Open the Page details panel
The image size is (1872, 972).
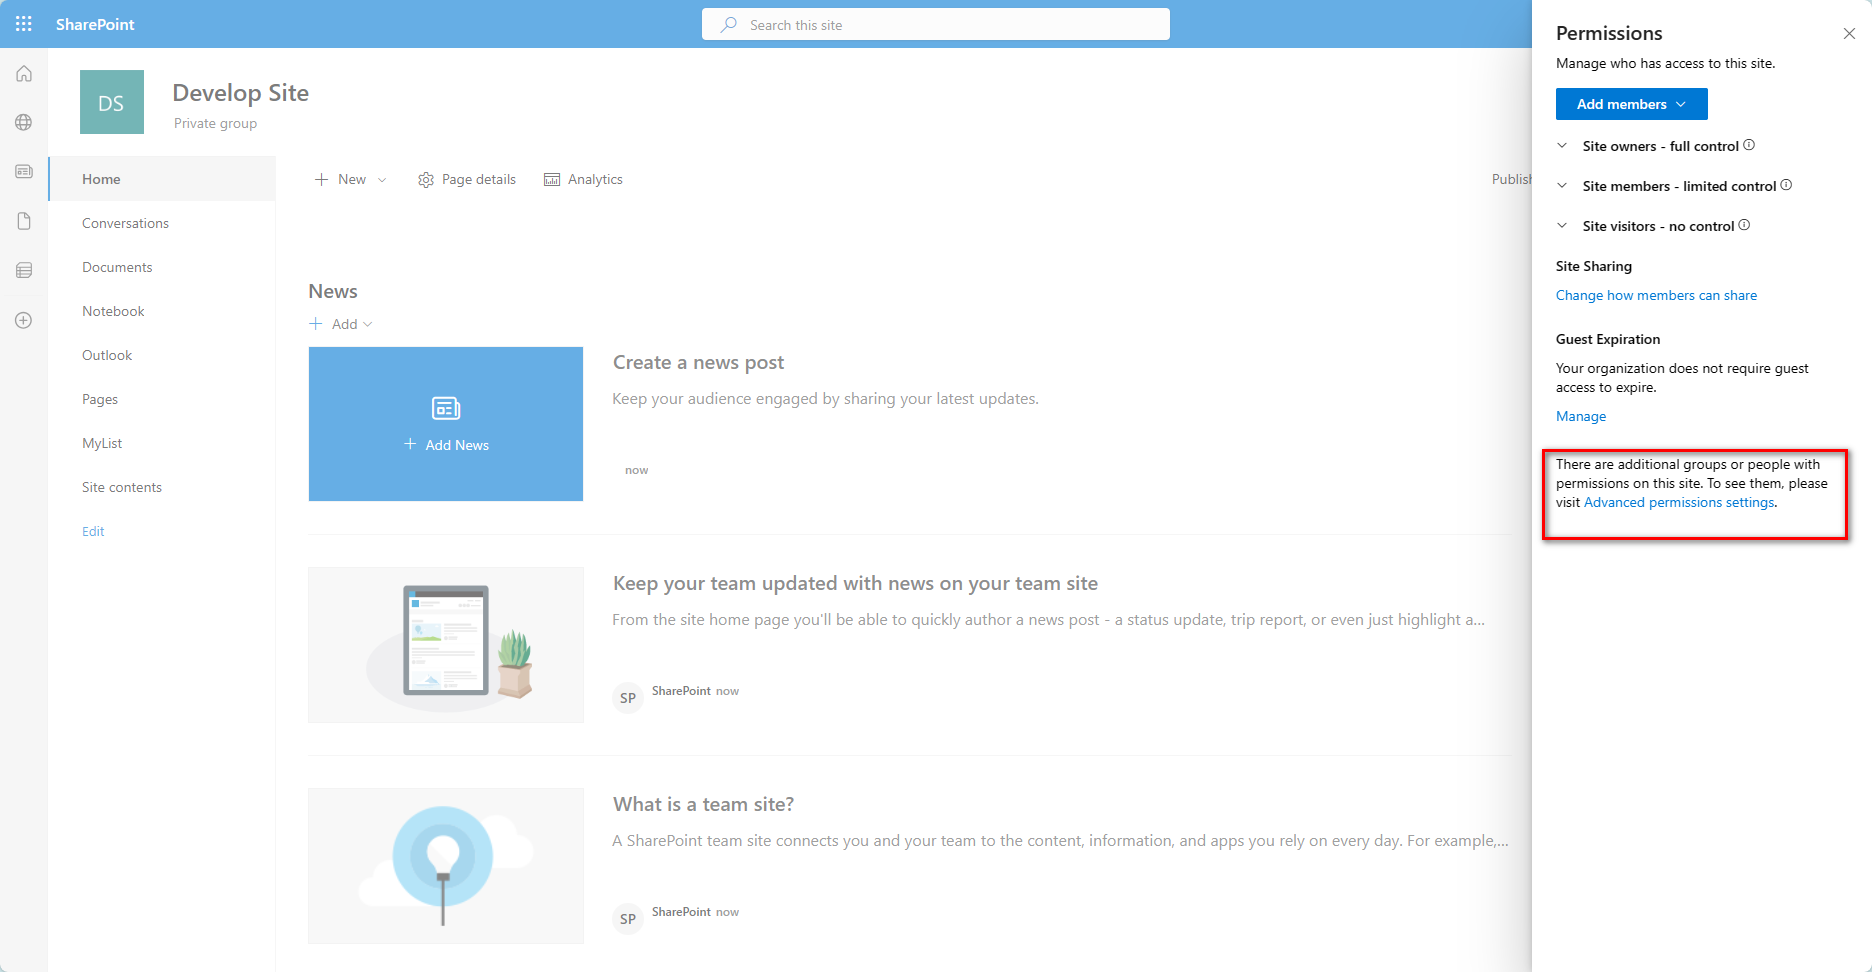click(466, 179)
